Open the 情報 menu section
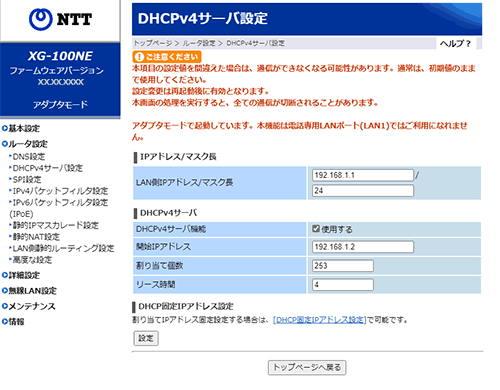Screen dimensions: 500x390 pyautogui.click(x=13, y=322)
